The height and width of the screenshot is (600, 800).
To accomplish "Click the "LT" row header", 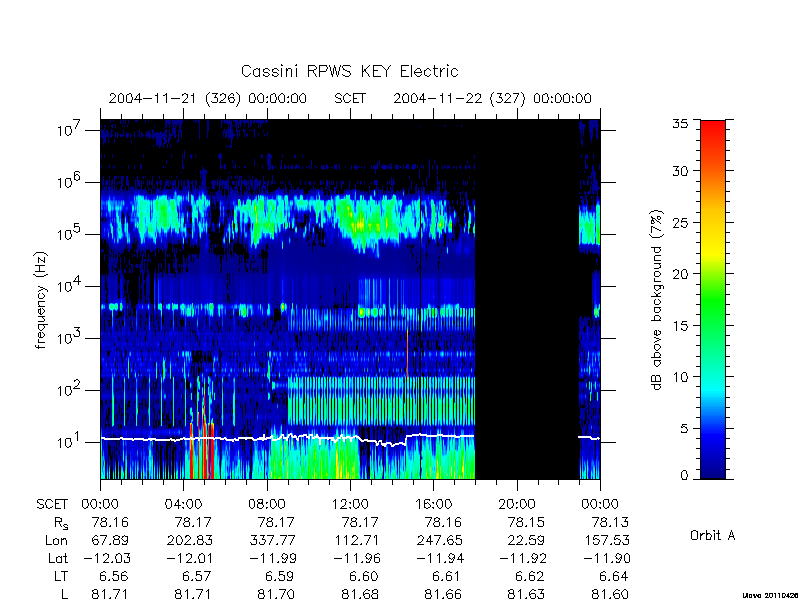I will tap(60, 576).
